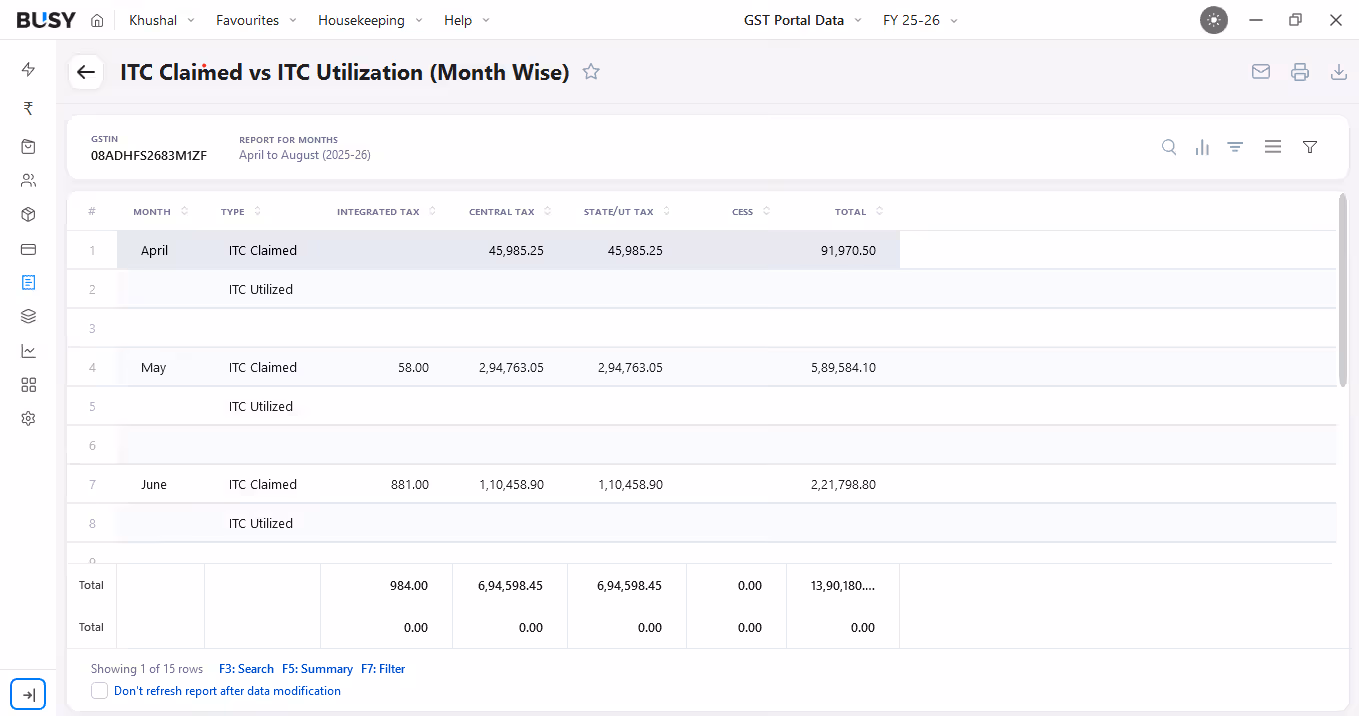Viewport: 1359px width, 716px height.
Task: Open the gear settings sidebar icon
Action: click(x=28, y=419)
